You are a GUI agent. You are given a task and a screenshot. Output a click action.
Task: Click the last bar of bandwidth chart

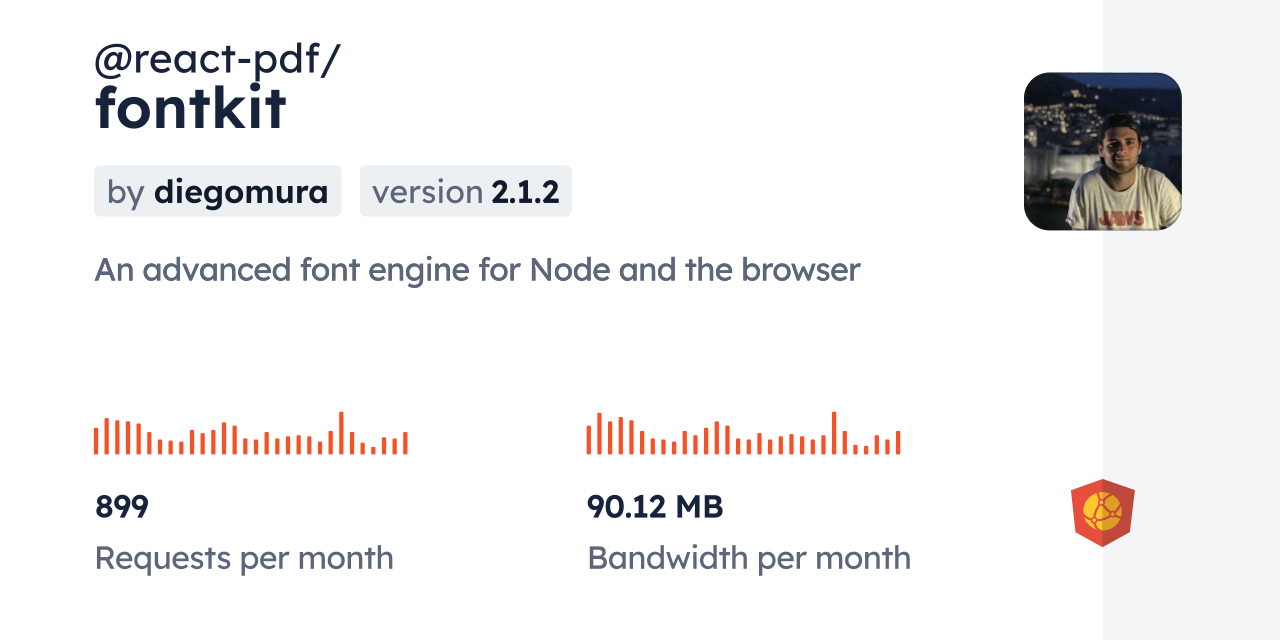(x=898, y=443)
